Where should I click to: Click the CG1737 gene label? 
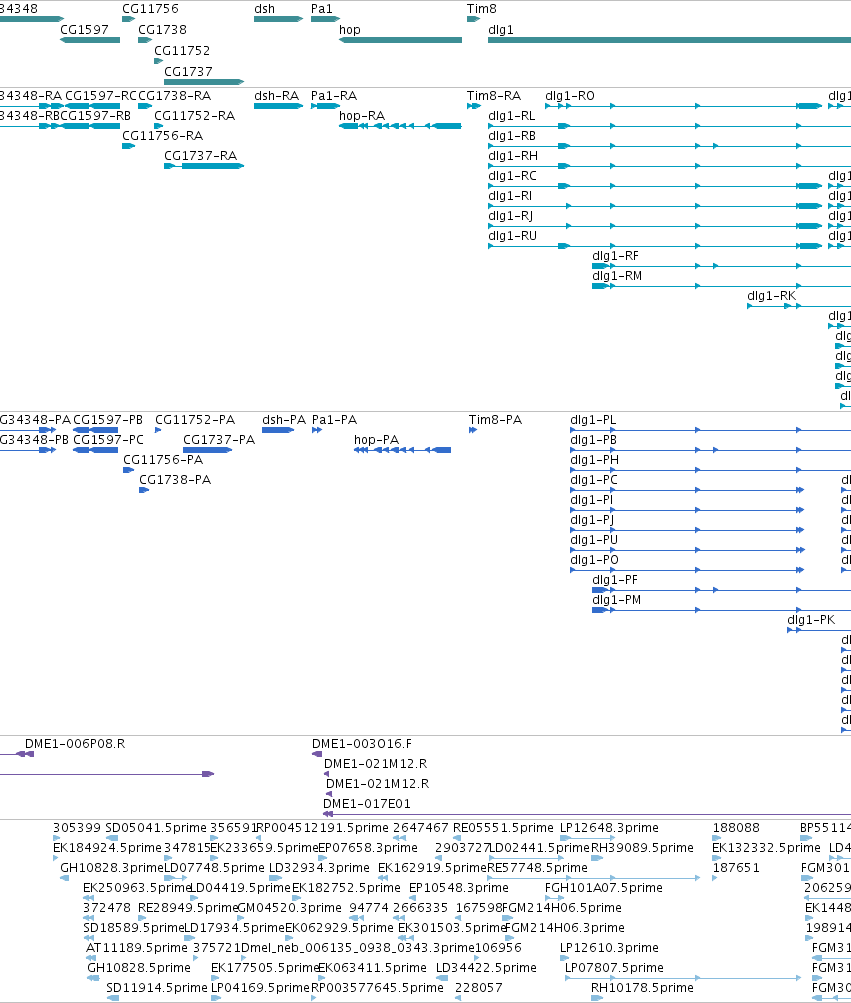tap(188, 72)
